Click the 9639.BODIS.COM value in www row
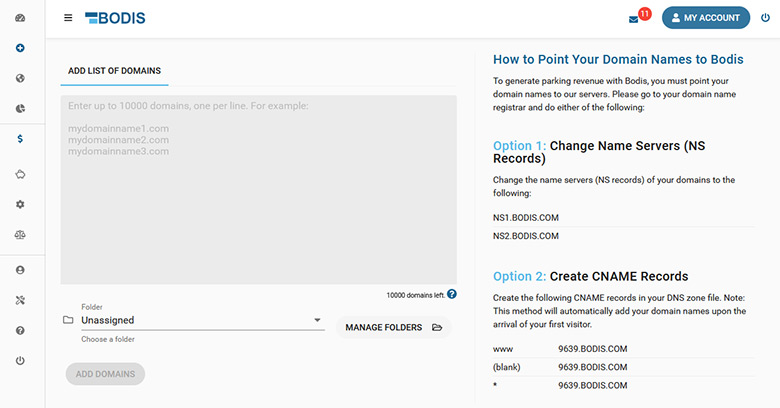This screenshot has height=408, width=780. tap(592, 349)
